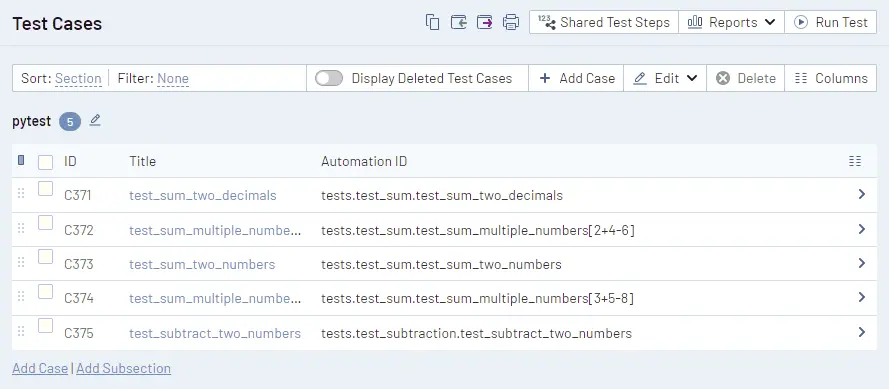Click the pytest count badge 5

[70, 121]
